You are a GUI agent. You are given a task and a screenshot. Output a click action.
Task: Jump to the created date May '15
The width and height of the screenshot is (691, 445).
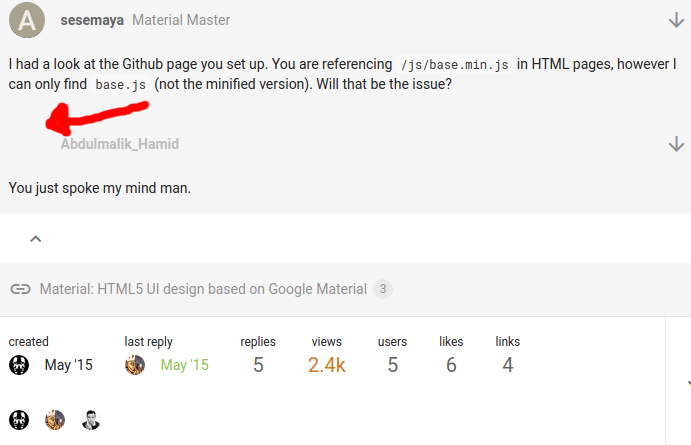pyautogui.click(x=69, y=365)
